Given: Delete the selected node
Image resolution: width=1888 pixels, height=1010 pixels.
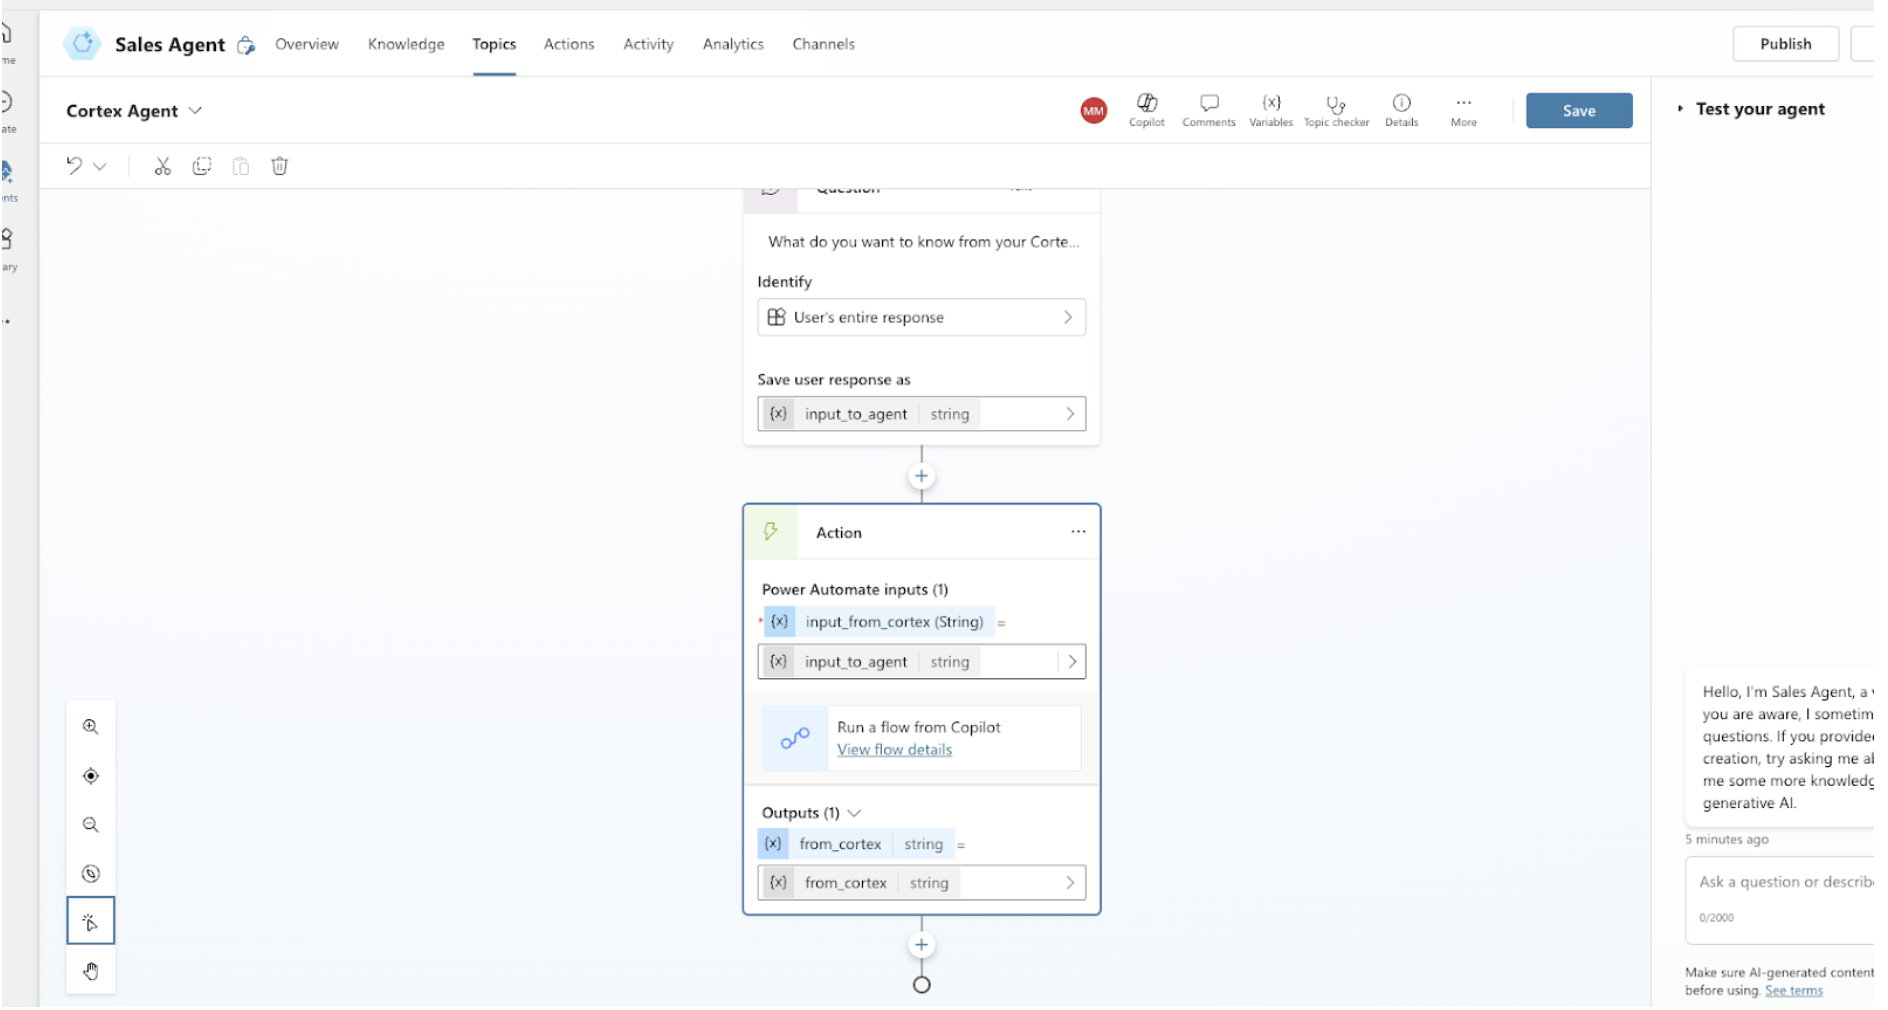Looking at the screenshot, I should [x=280, y=166].
